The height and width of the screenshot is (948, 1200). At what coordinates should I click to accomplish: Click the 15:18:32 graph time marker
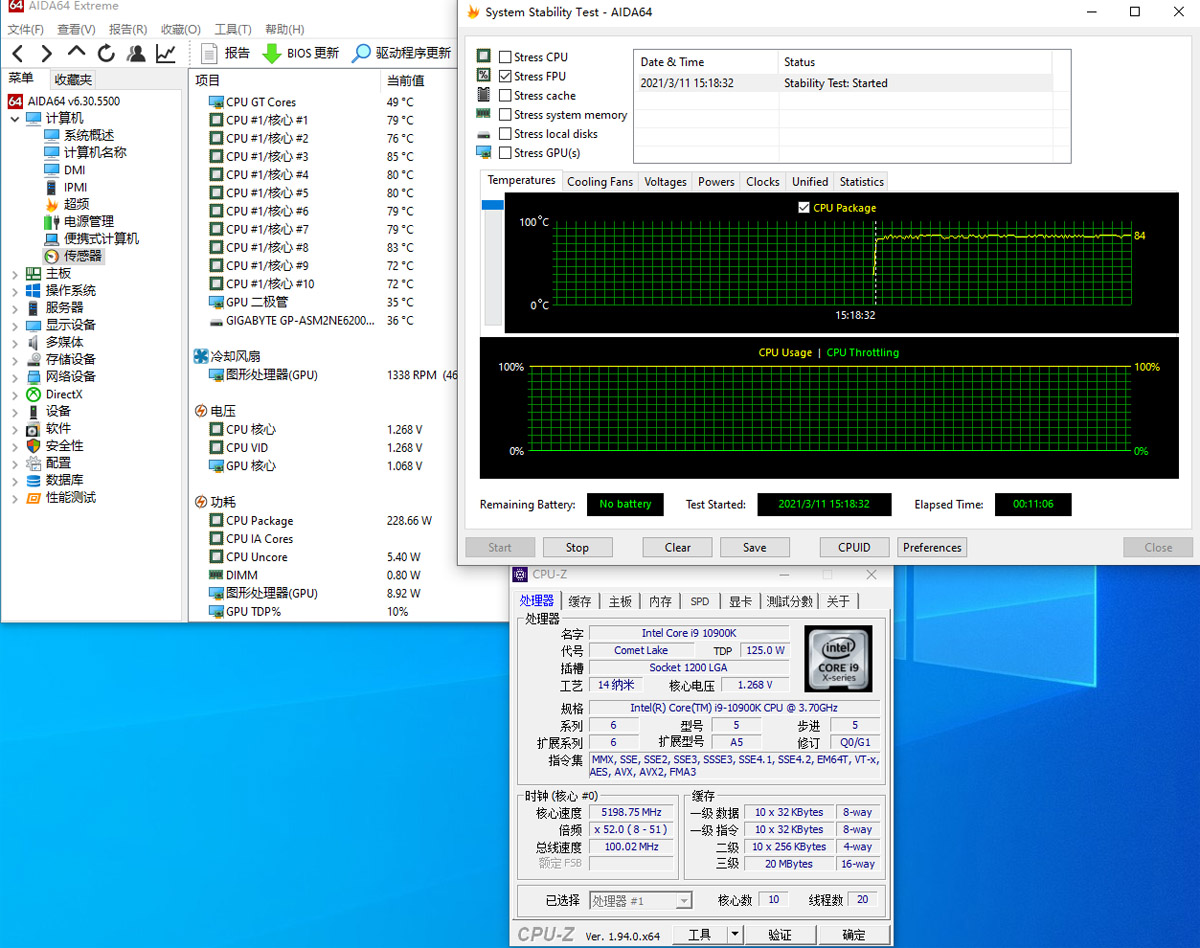pos(855,315)
